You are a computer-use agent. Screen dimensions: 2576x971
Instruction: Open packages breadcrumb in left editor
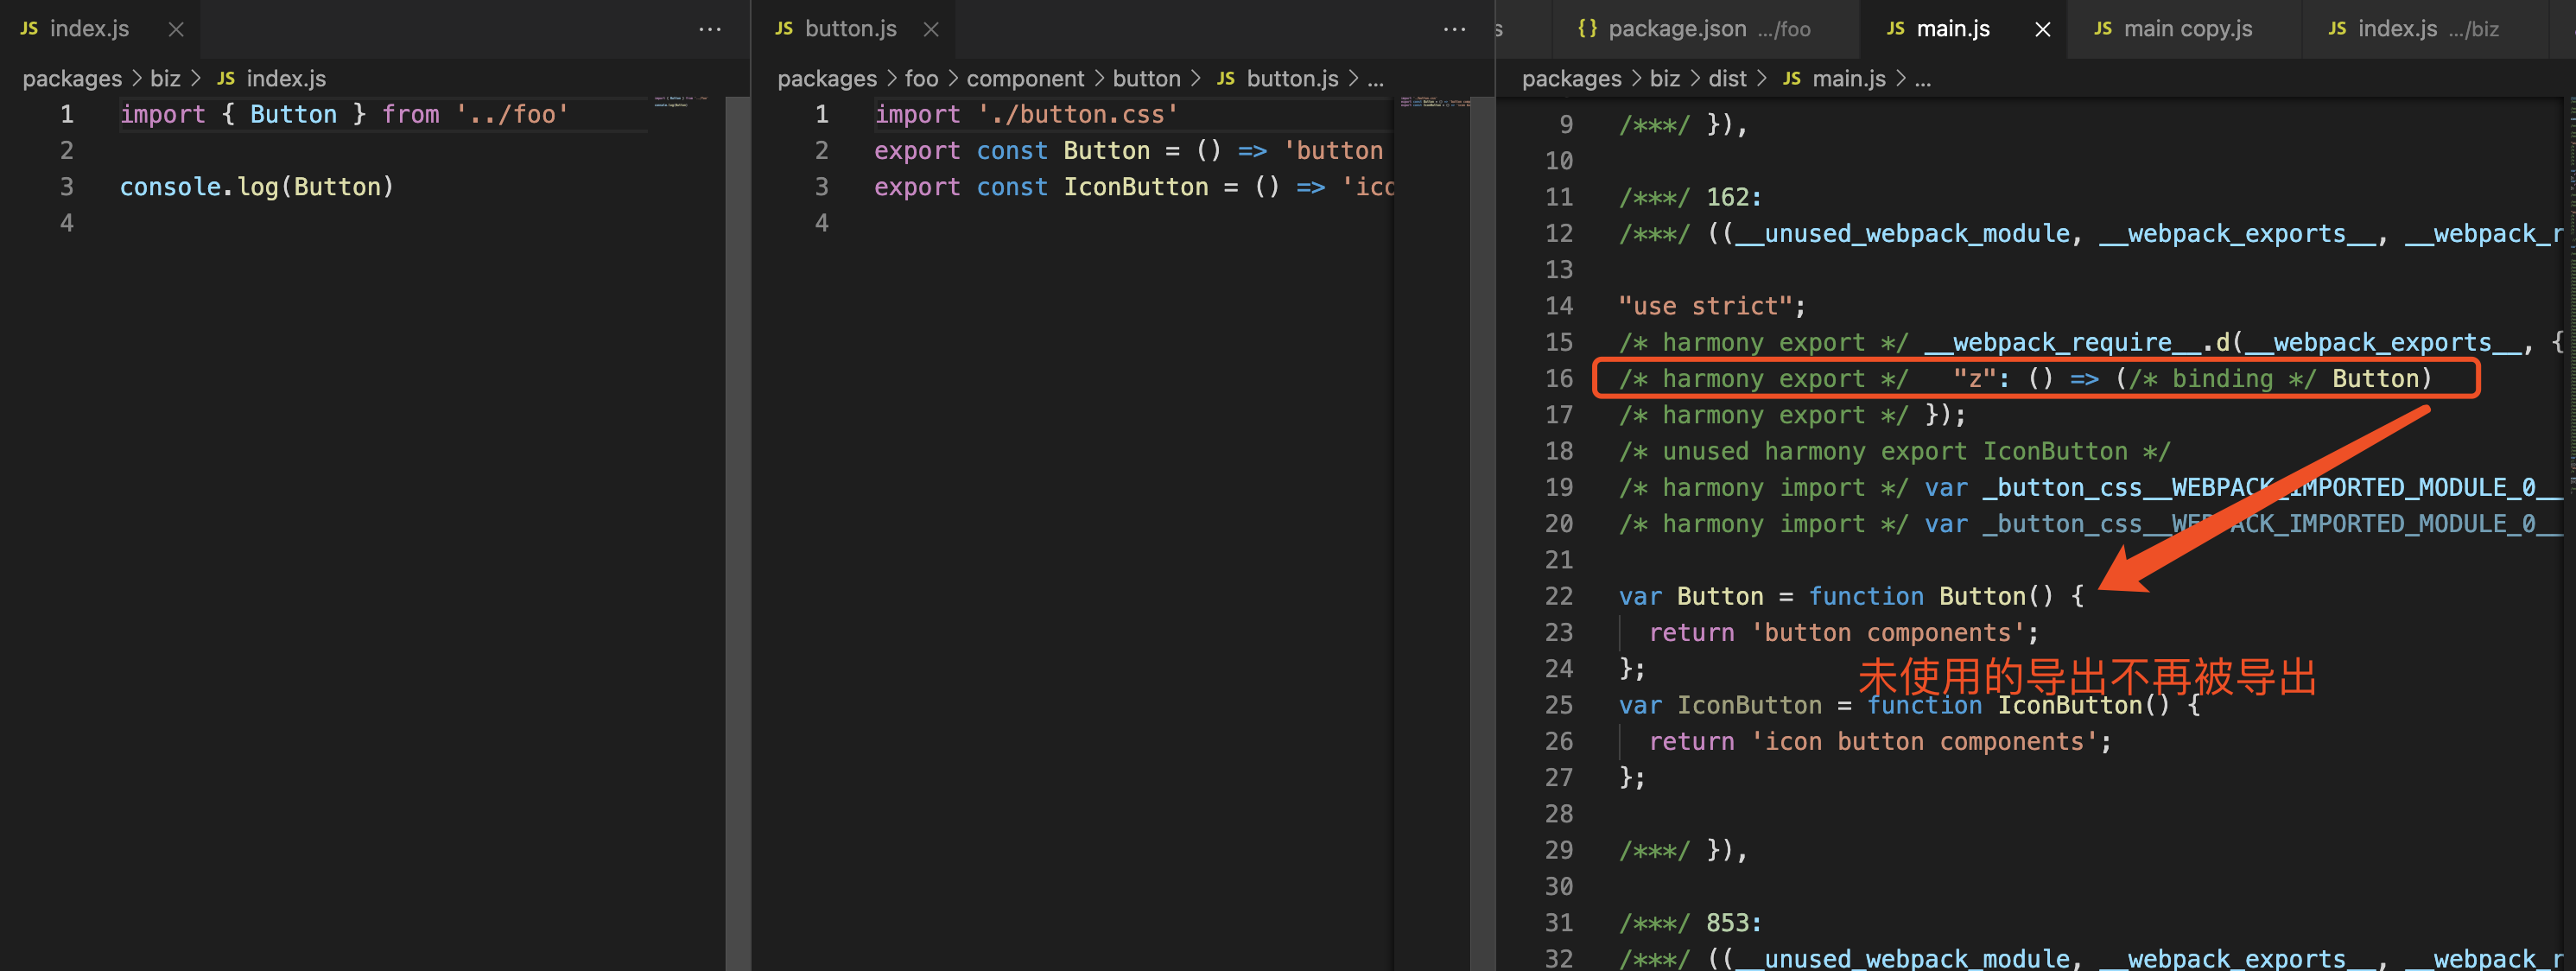(72, 78)
